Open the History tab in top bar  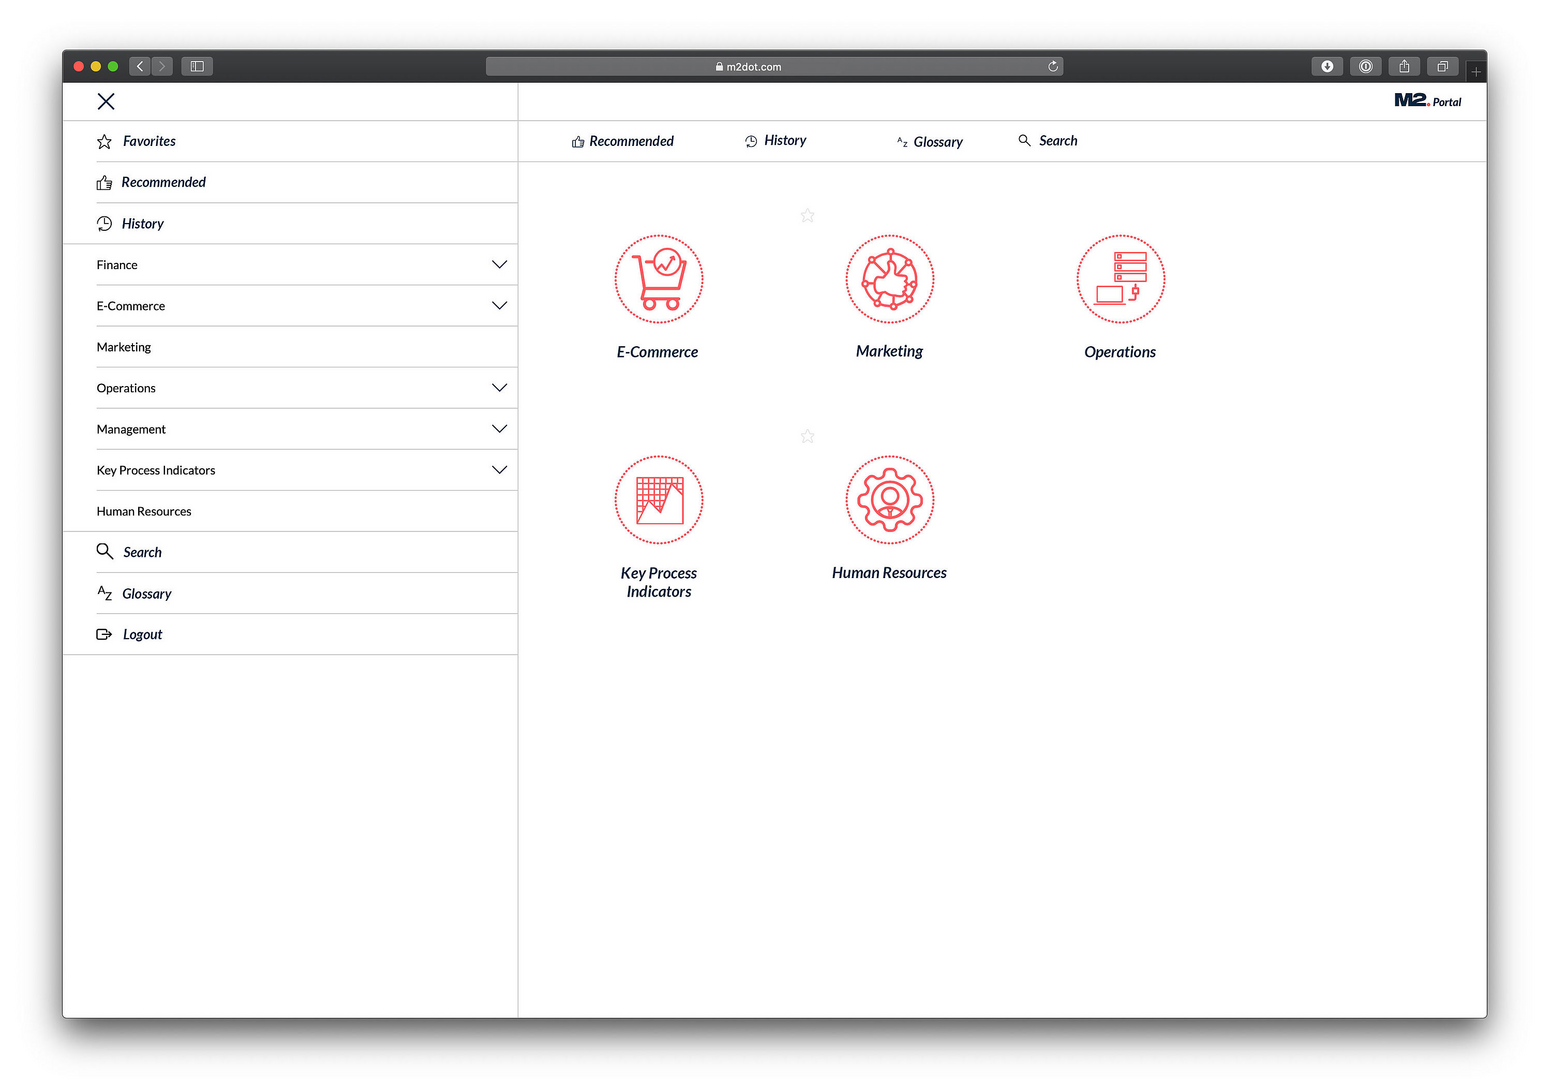pos(776,141)
